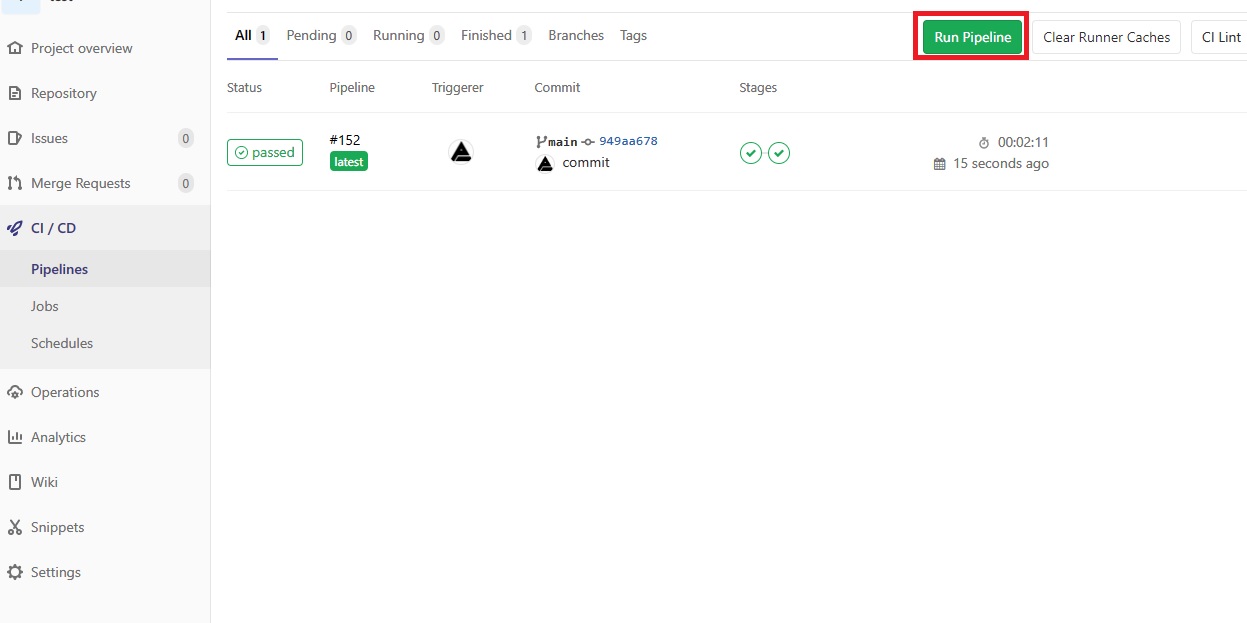Click the passed status badge

pos(265,152)
